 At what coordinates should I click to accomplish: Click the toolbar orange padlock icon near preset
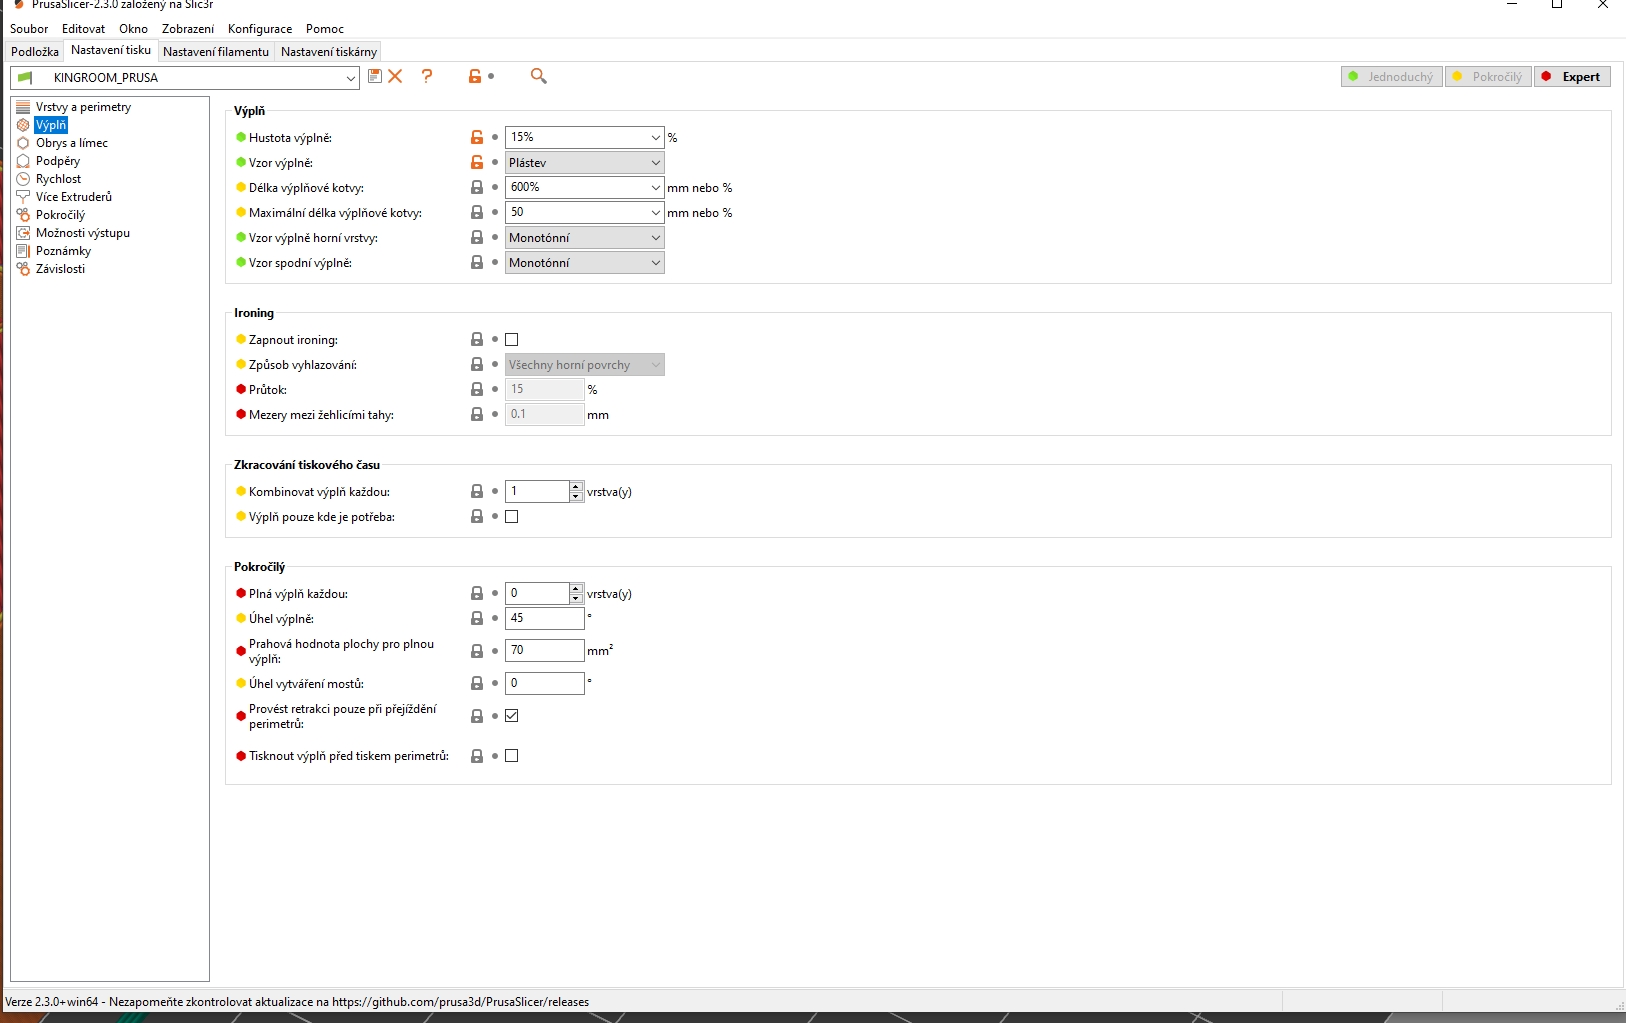click(x=475, y=76)
